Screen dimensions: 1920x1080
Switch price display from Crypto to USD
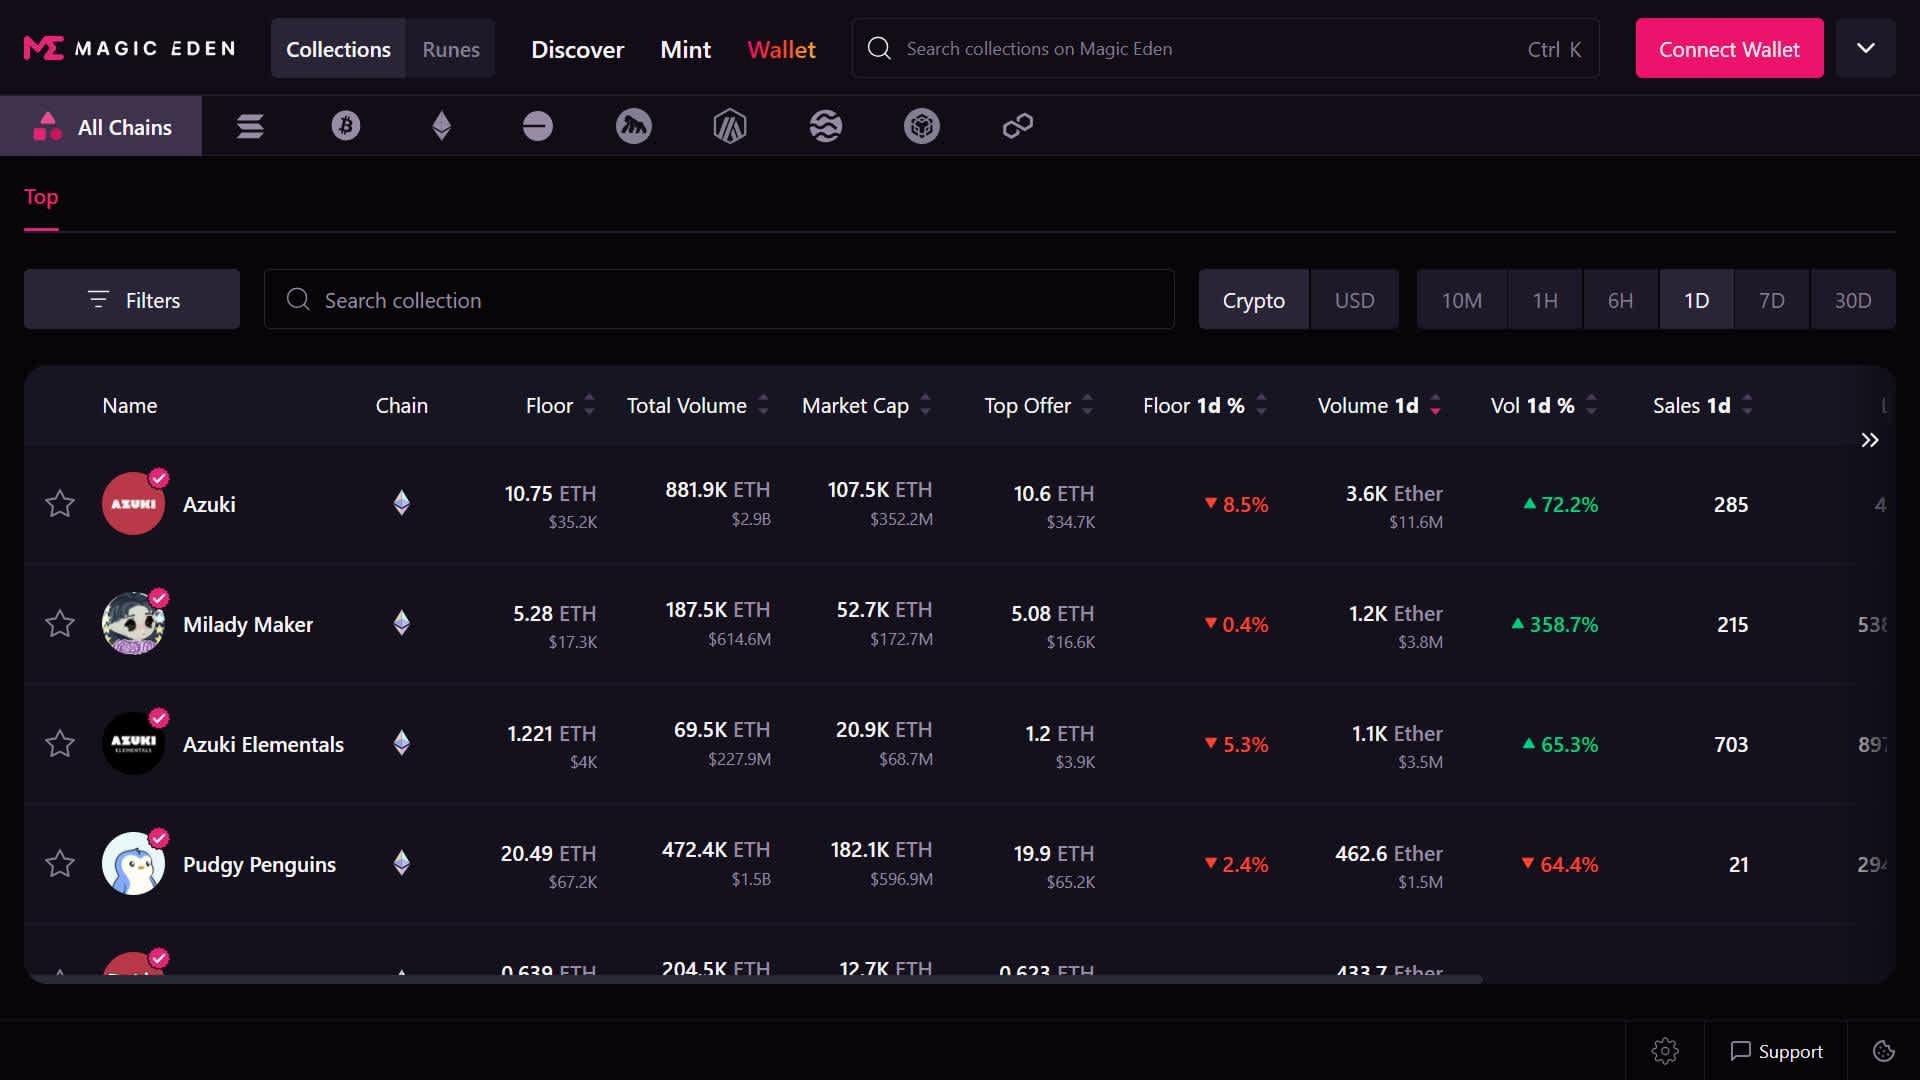pyautogui.click(x=1354, y=299)
